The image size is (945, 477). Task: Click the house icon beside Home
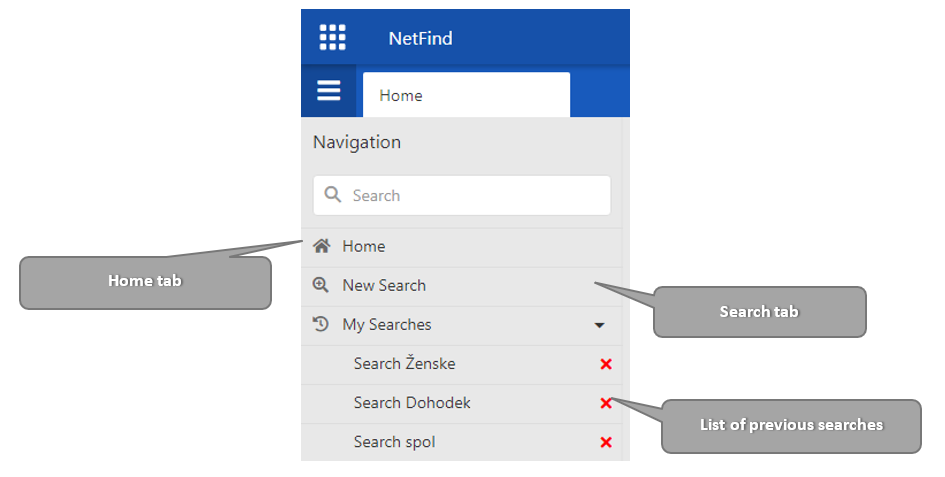(x=321, y=246)
